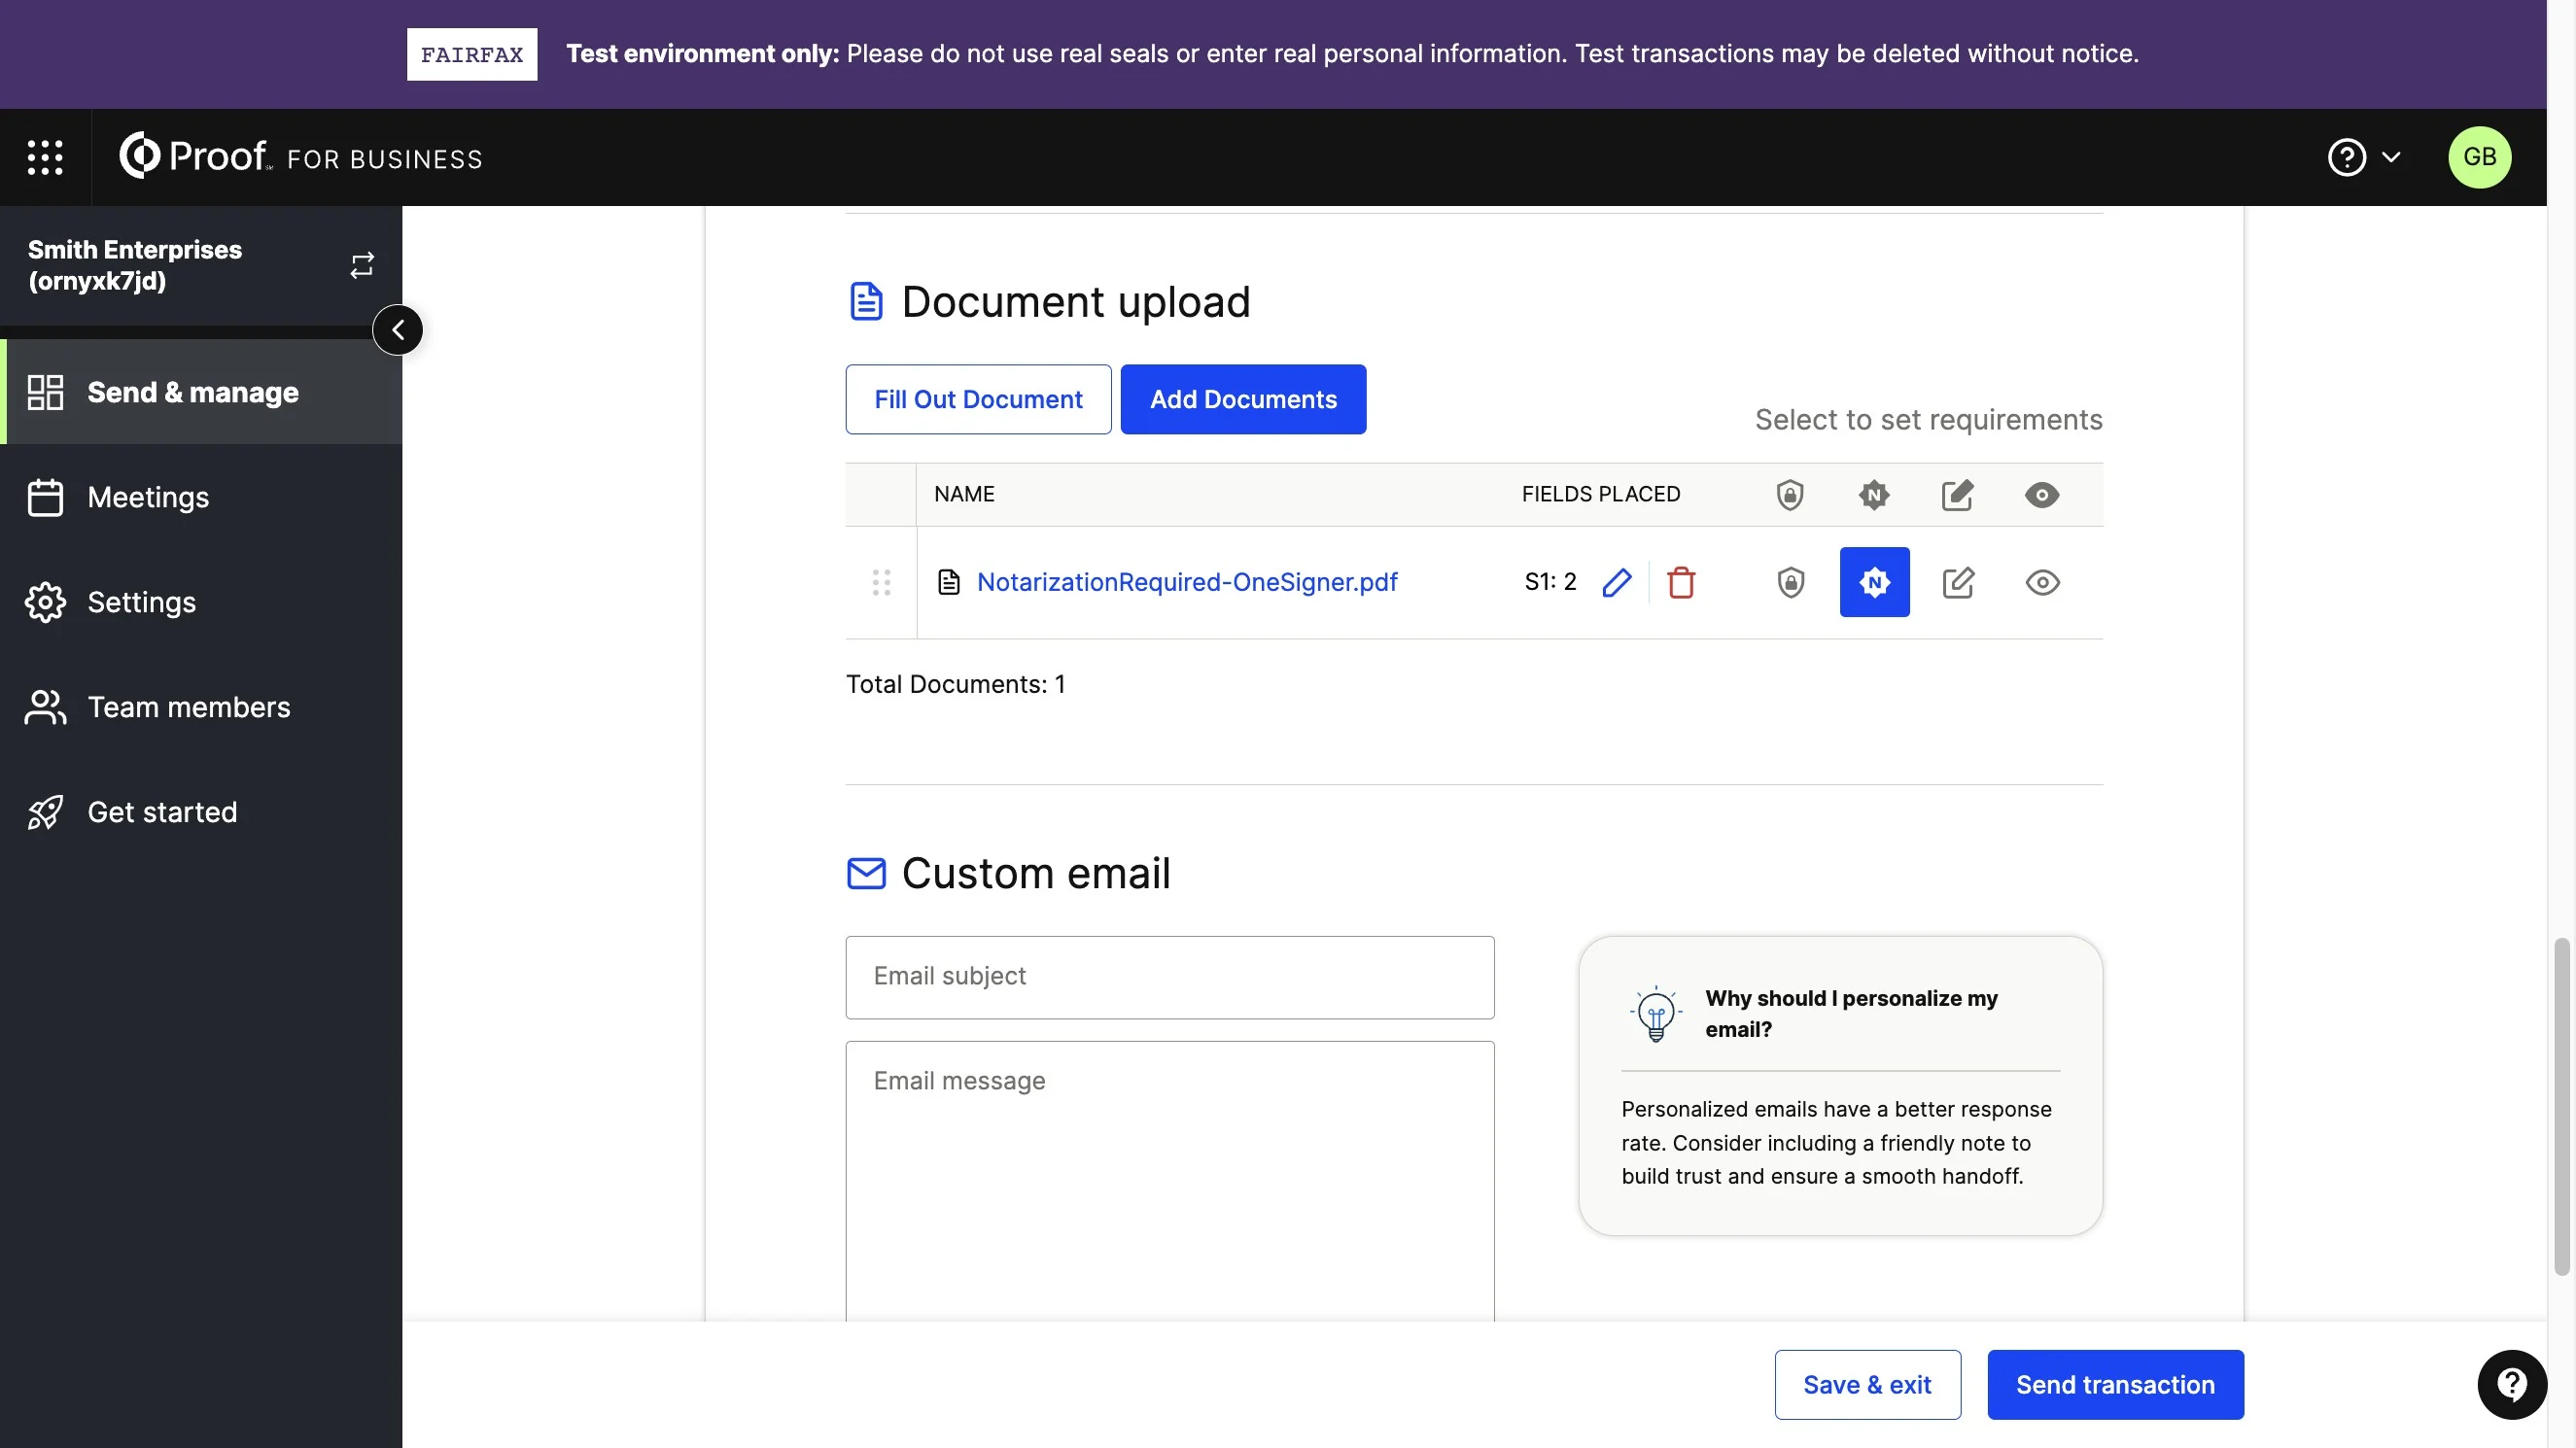Click the Fill Out Document button

pos(978,399)
